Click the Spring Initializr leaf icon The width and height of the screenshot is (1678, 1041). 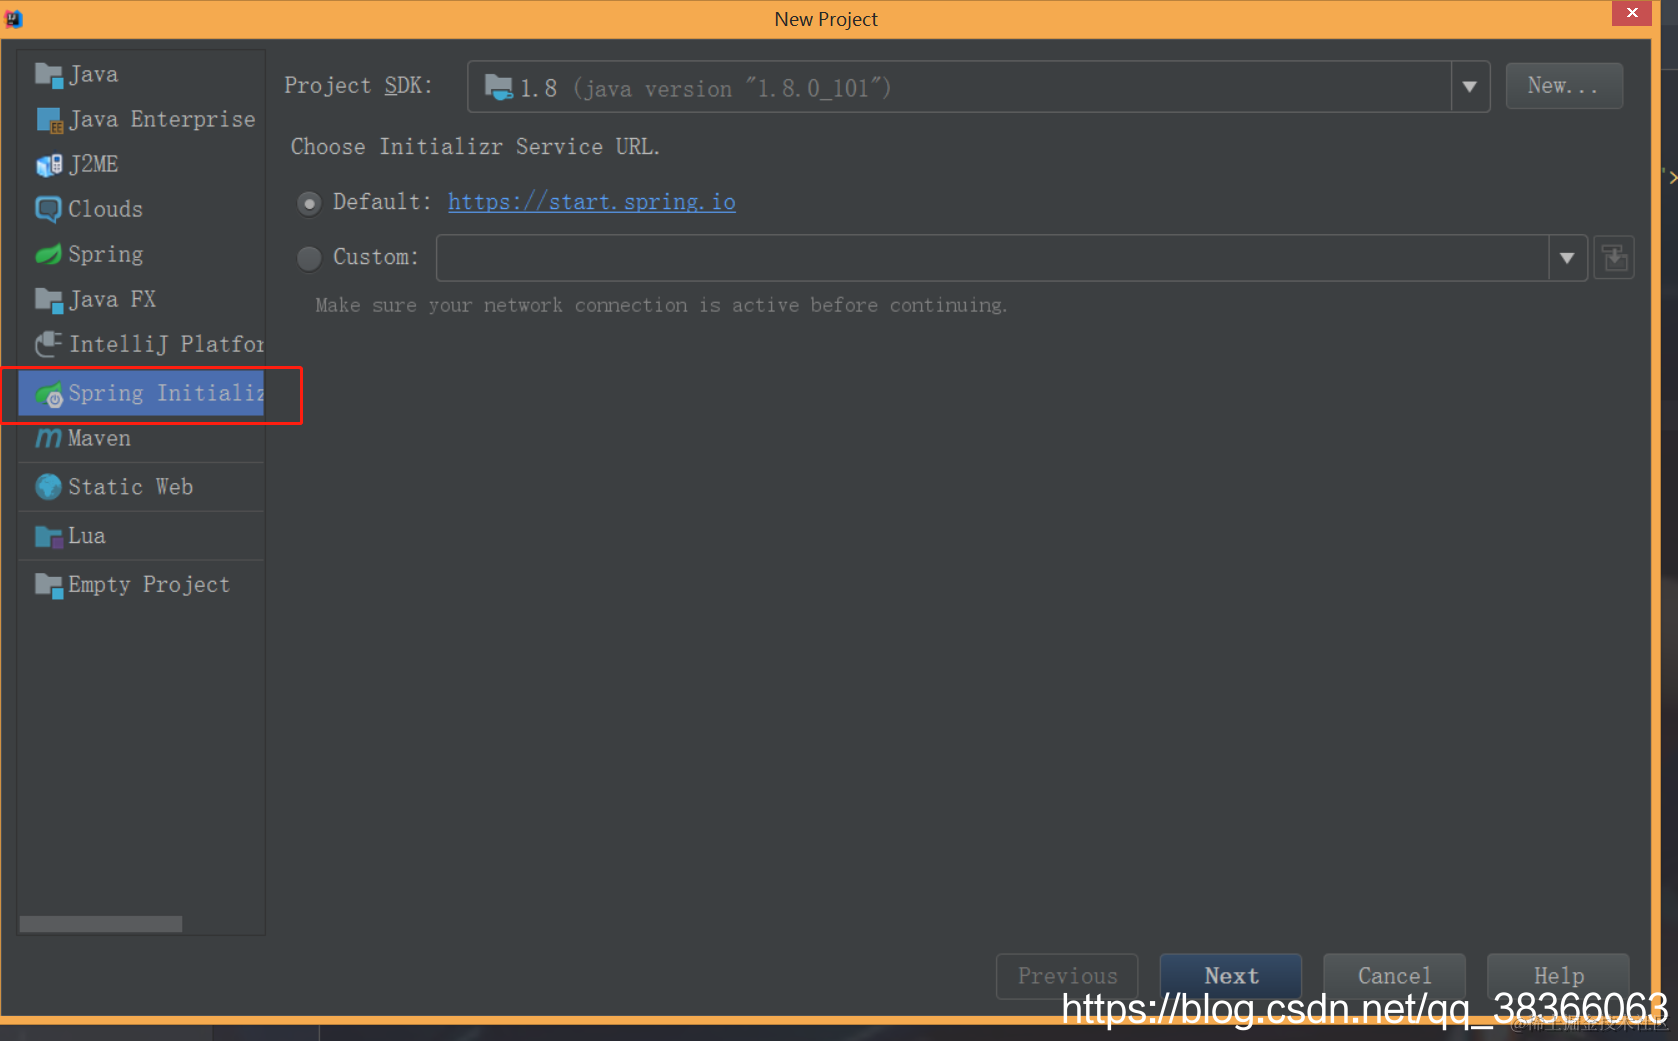click(x=49, y=396)
